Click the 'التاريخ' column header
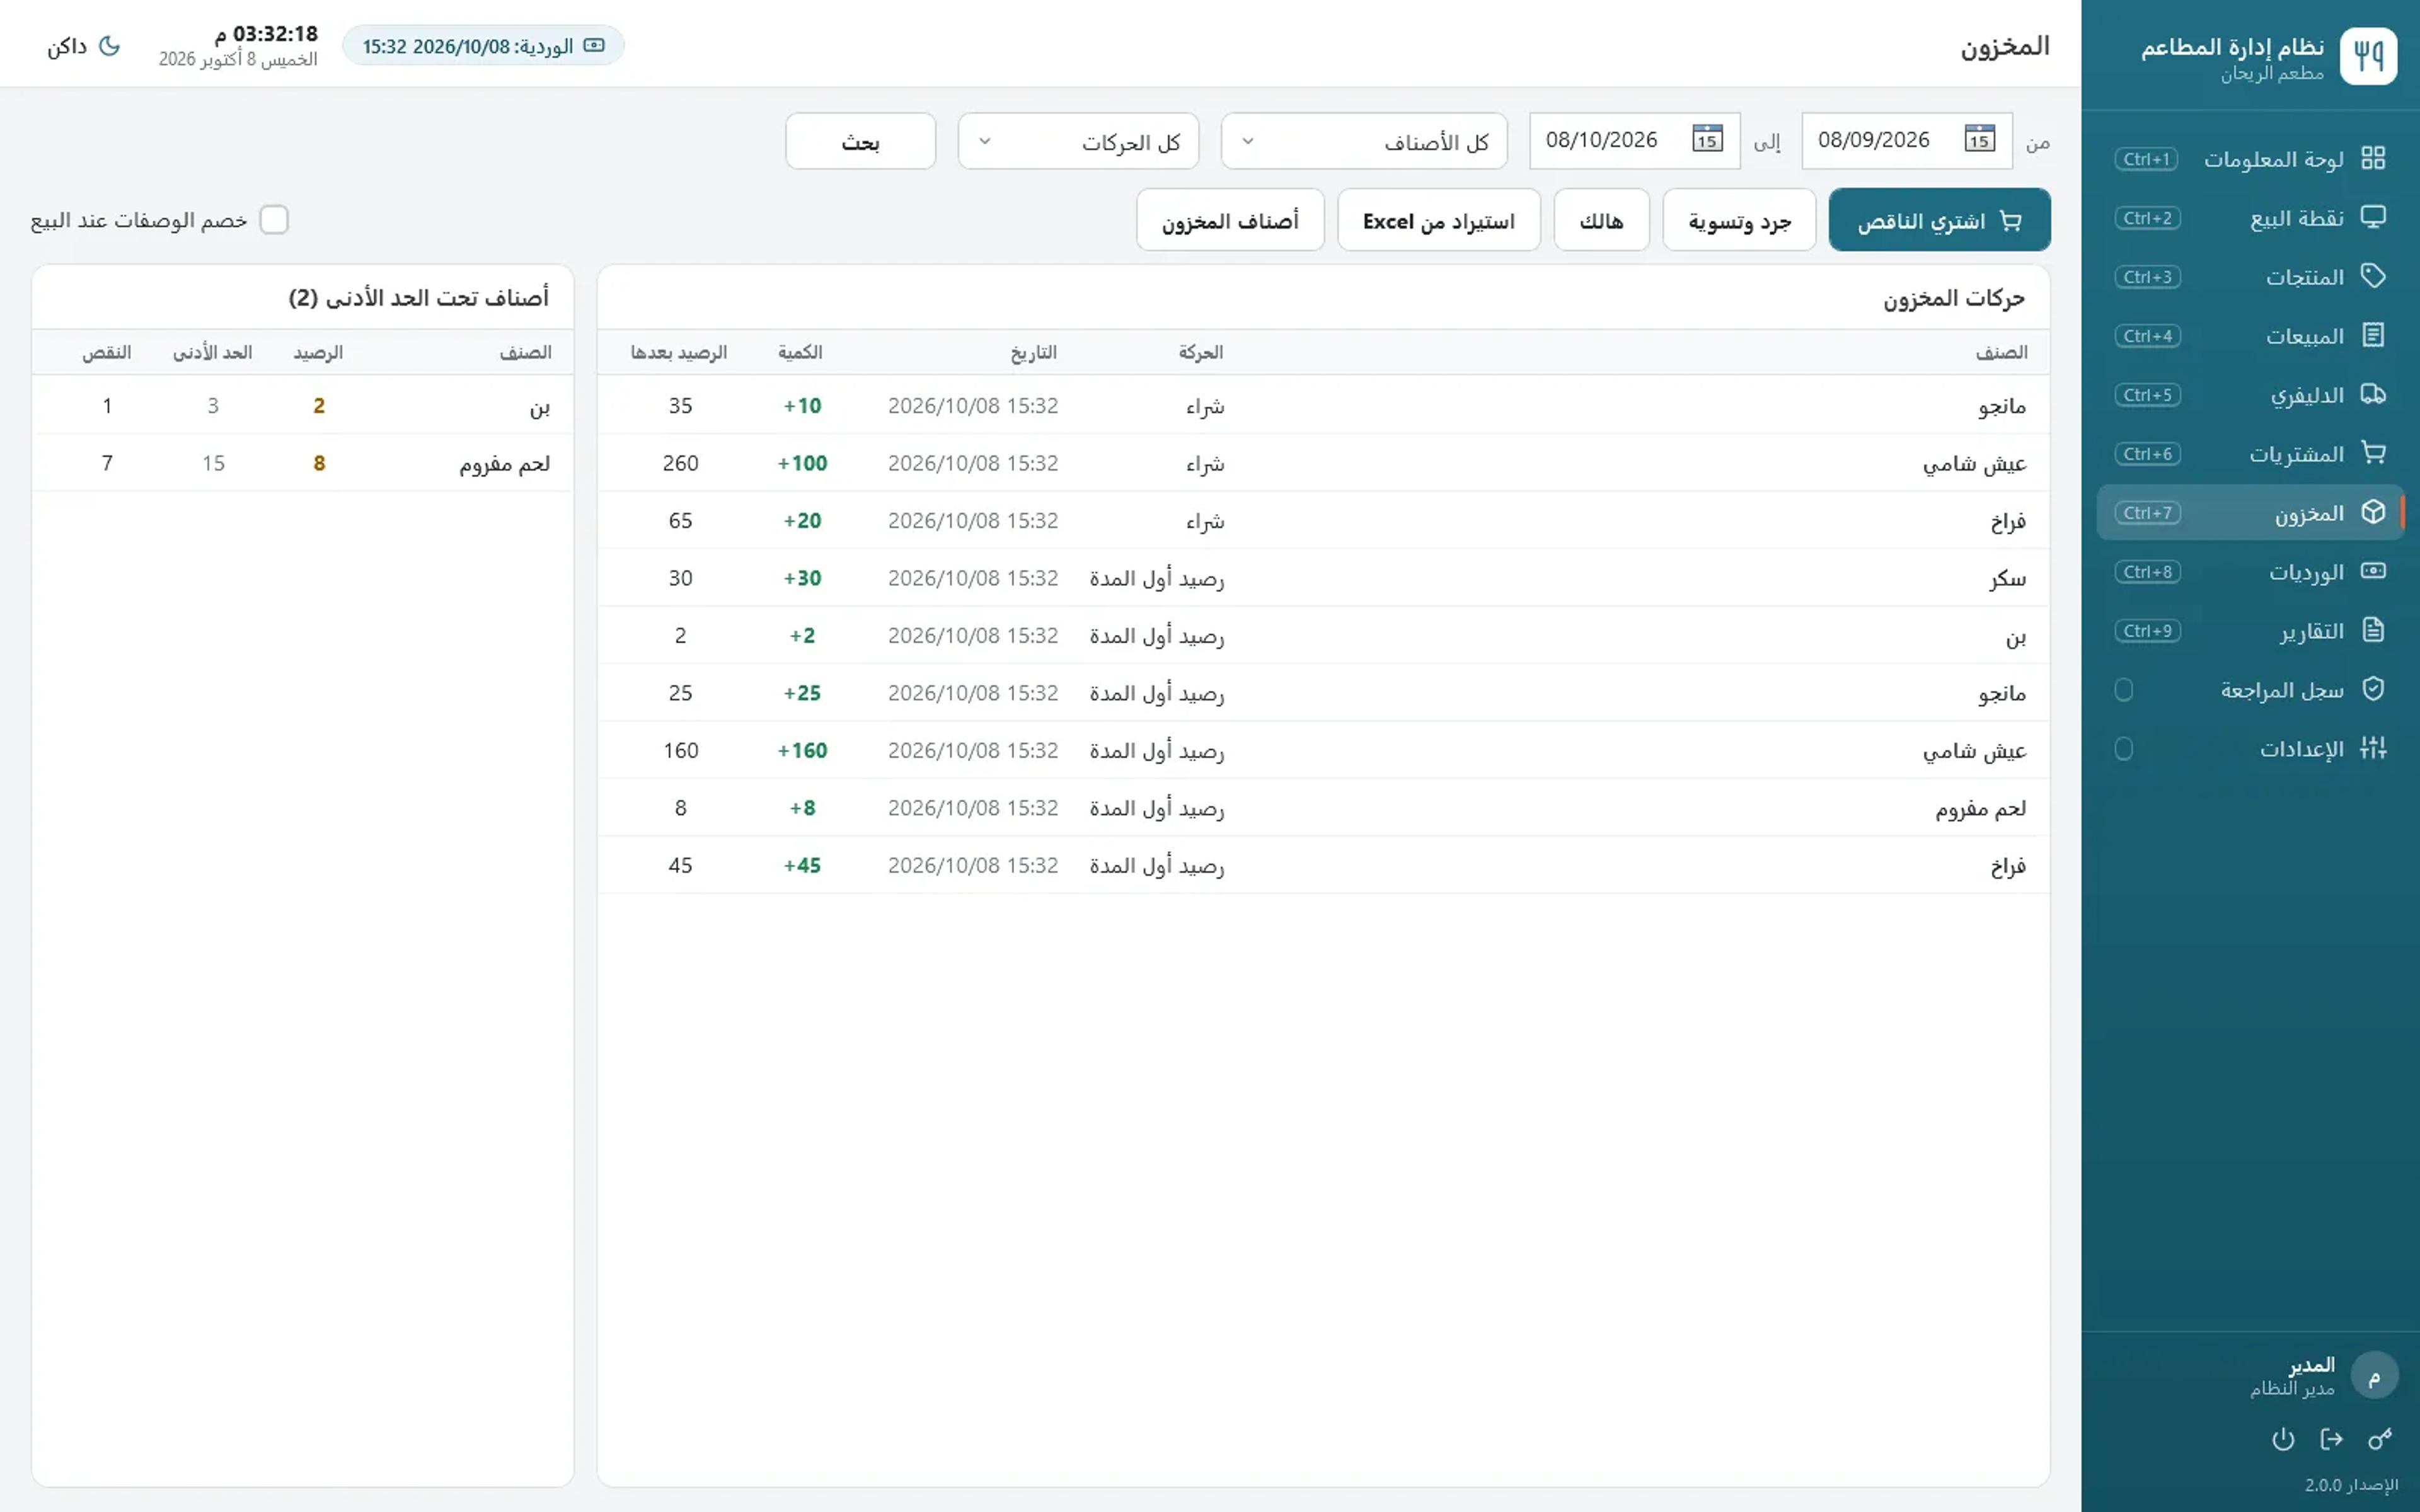The image size is (2420, 1512). click(1033, 352)
